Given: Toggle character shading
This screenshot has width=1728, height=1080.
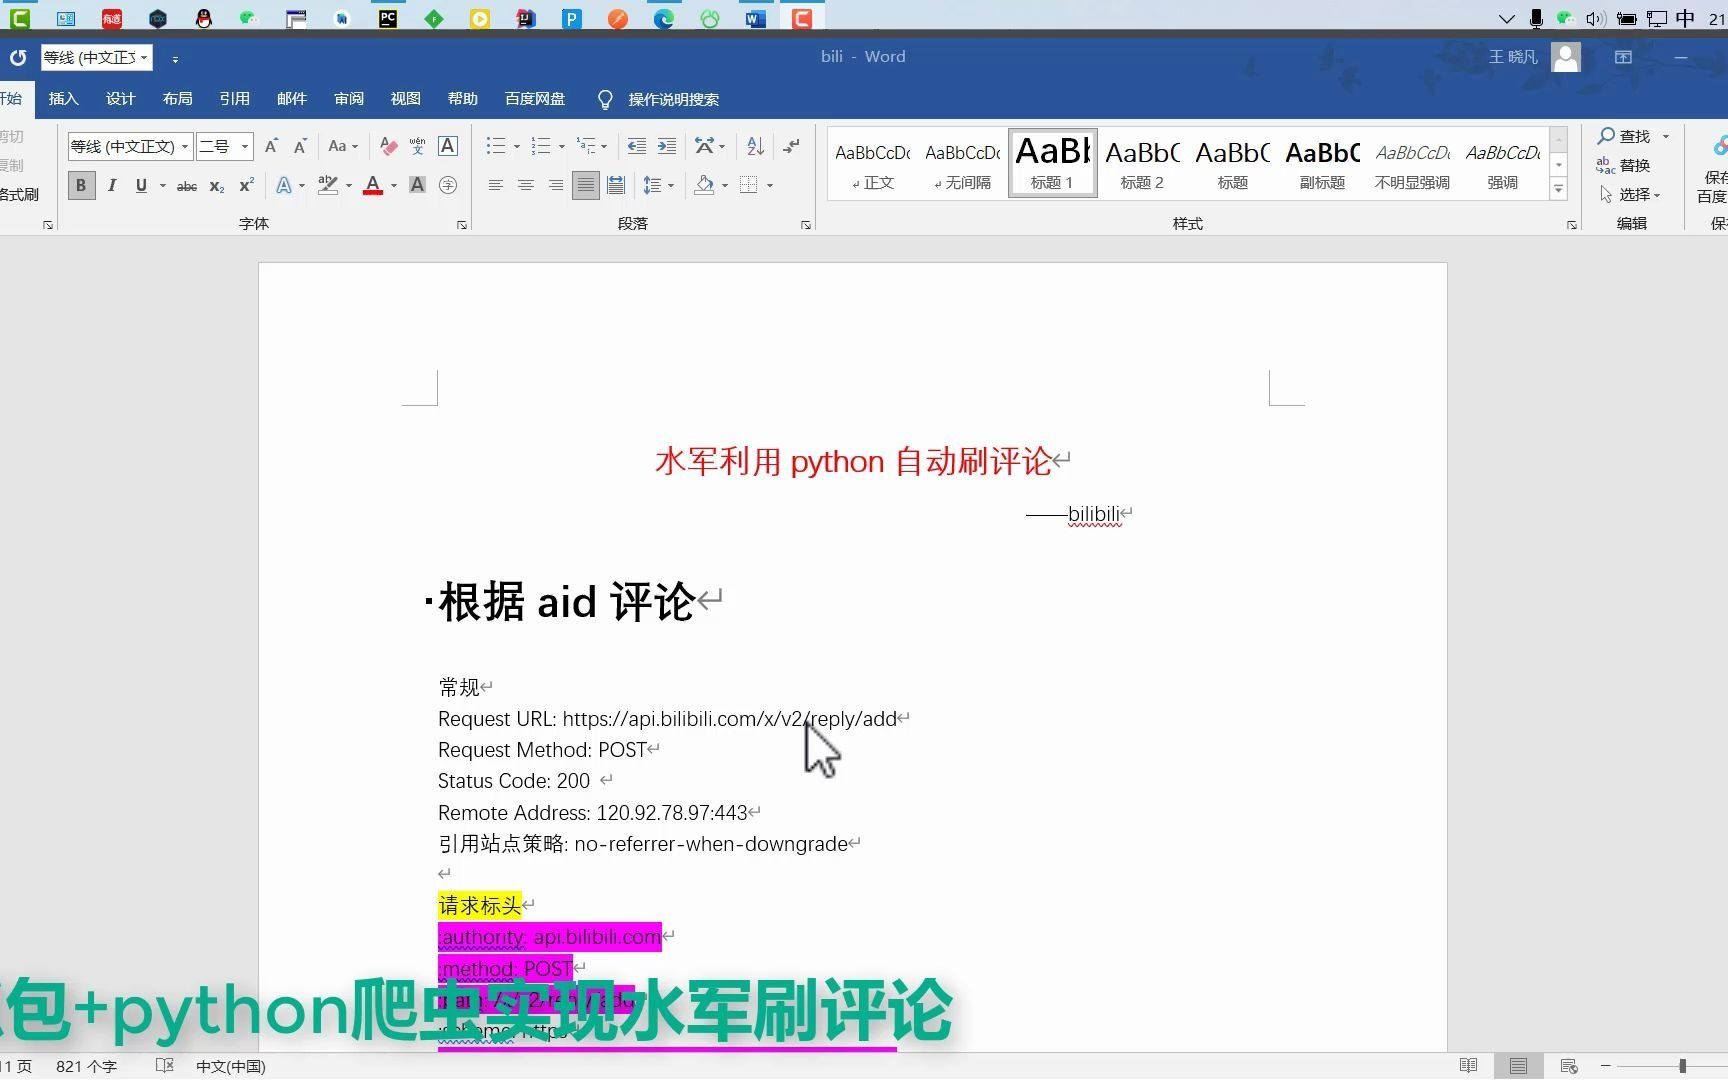Looking at the screenshot, I should tap(418, 185).
